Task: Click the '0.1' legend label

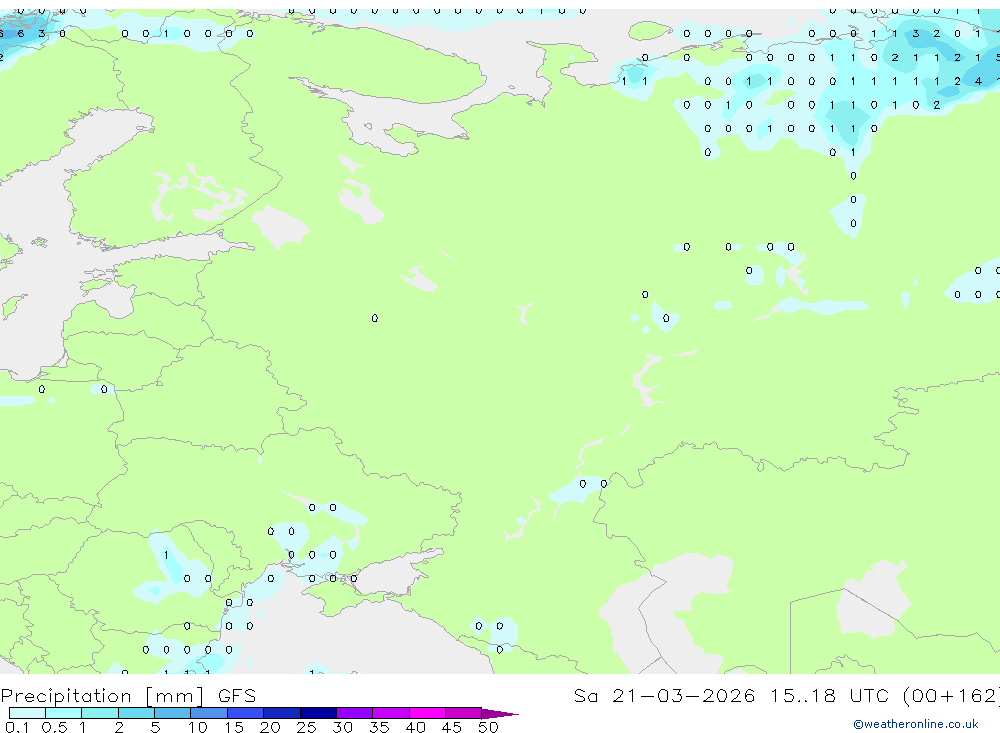Action: (17, 727)
